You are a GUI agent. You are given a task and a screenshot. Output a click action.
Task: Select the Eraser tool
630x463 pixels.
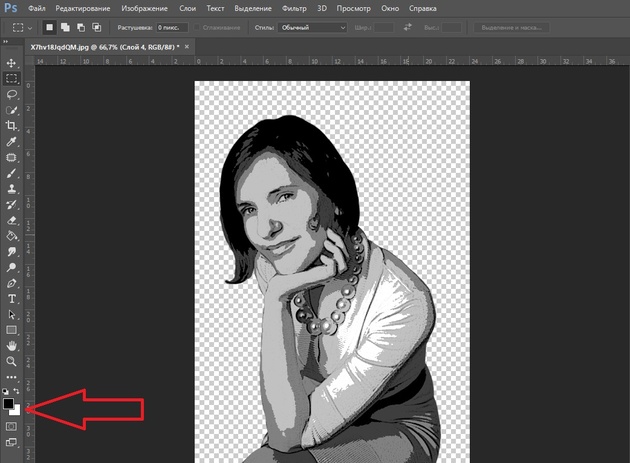pyautogui.click(x=11, y=220)
